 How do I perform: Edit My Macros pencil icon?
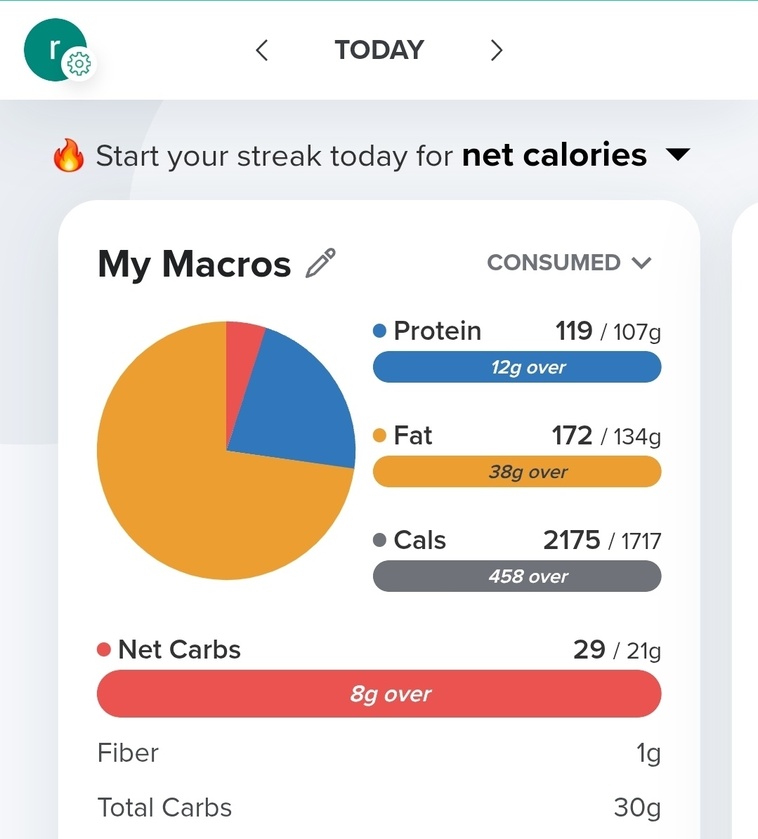point(320,263)
